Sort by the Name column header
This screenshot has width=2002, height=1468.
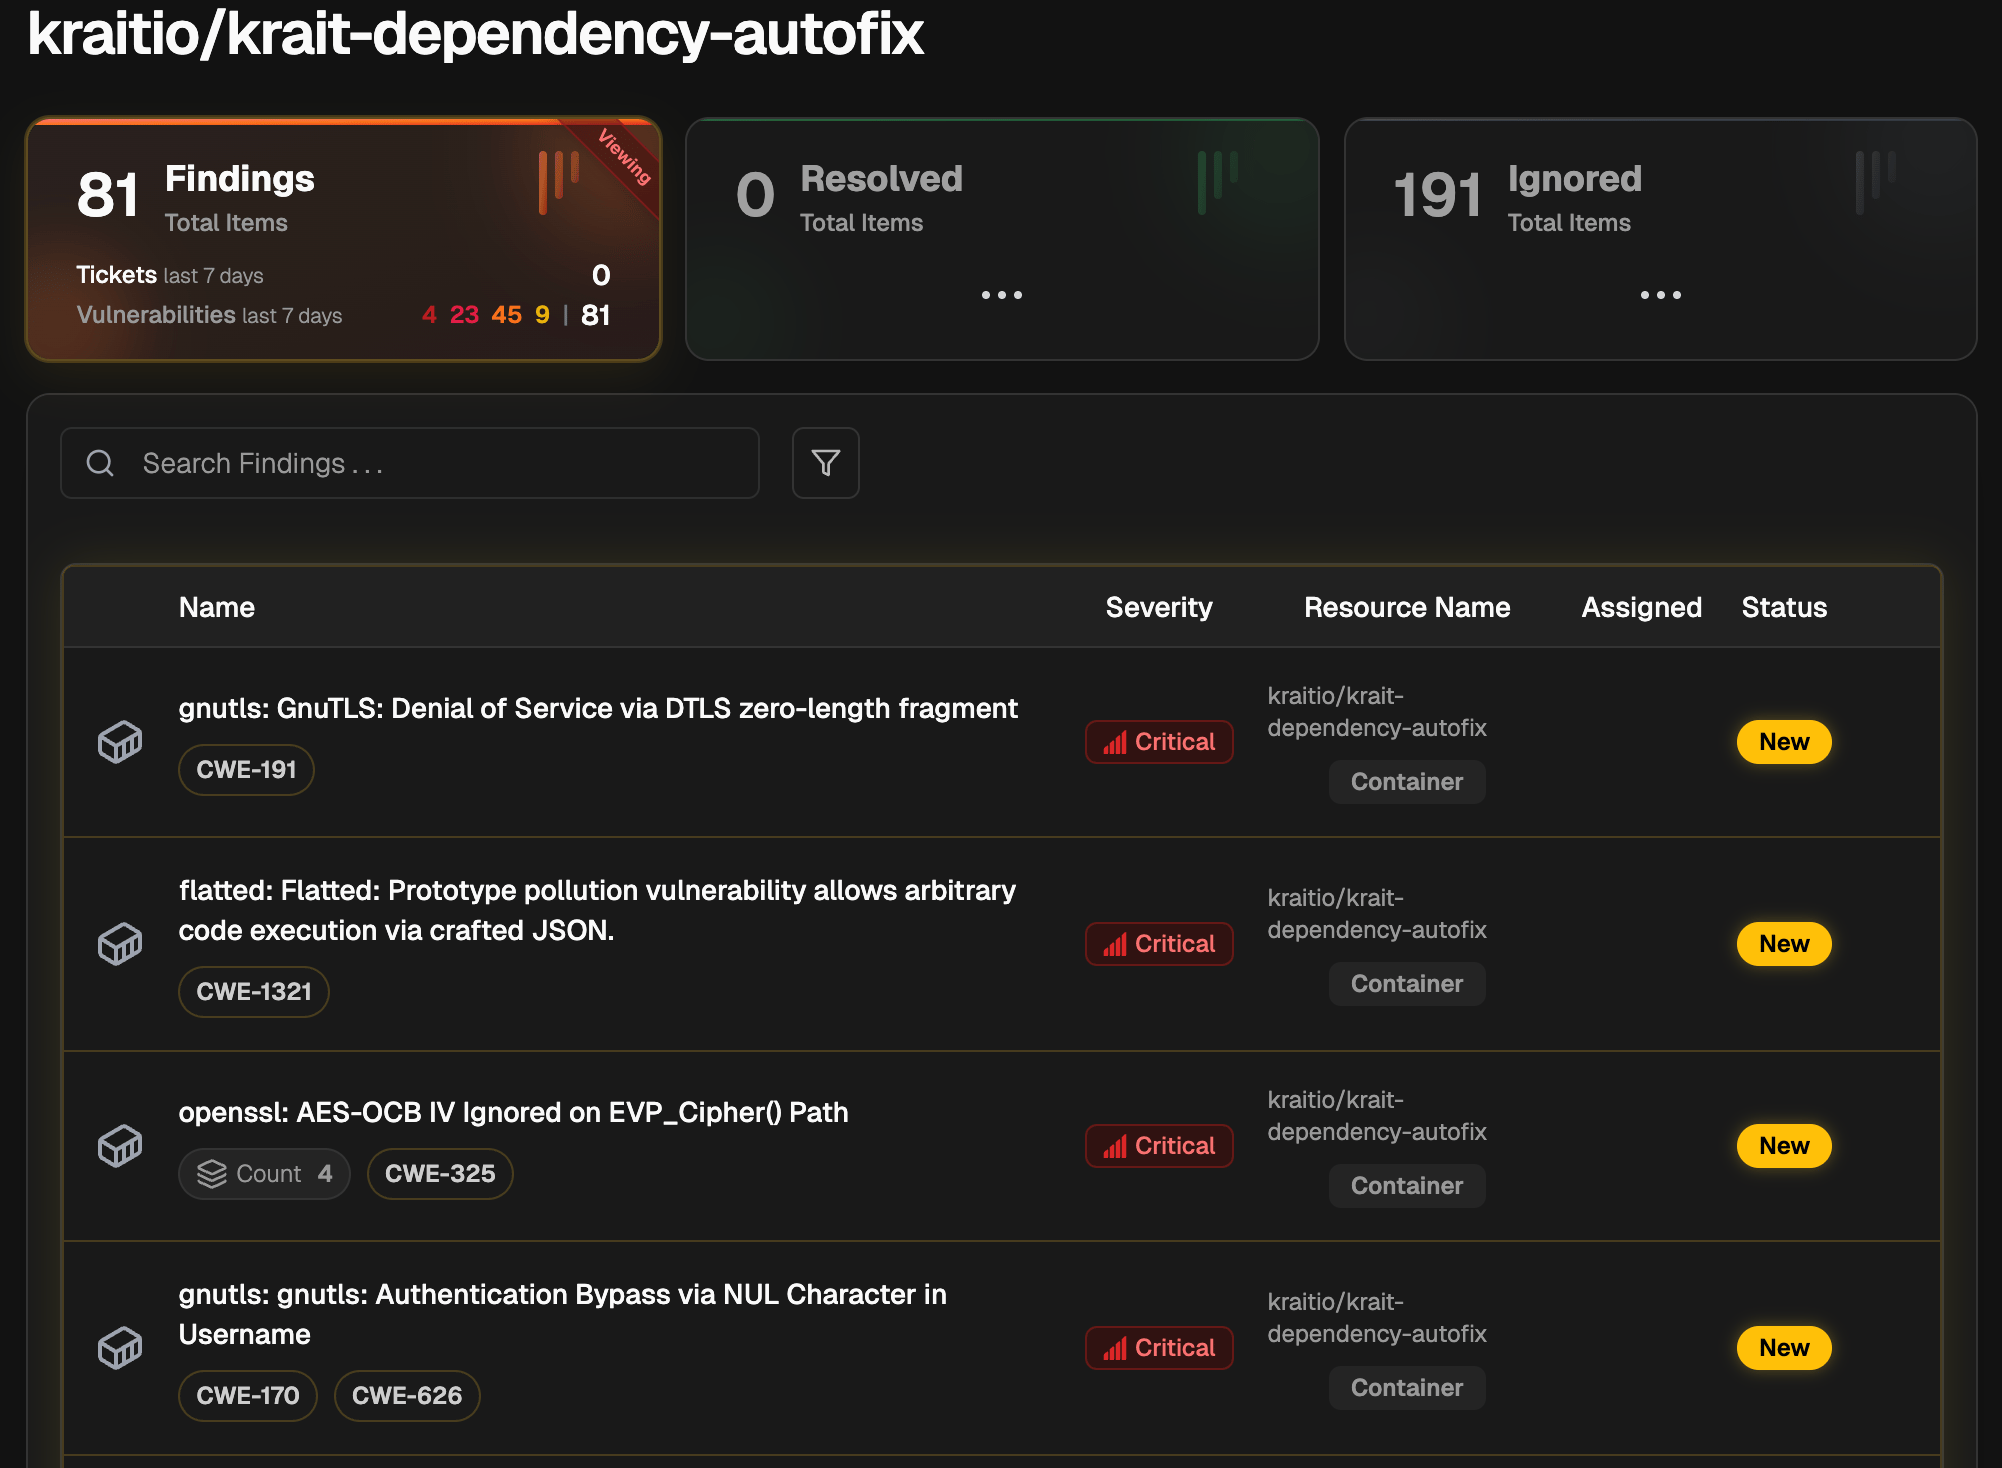tap(217, 607)
